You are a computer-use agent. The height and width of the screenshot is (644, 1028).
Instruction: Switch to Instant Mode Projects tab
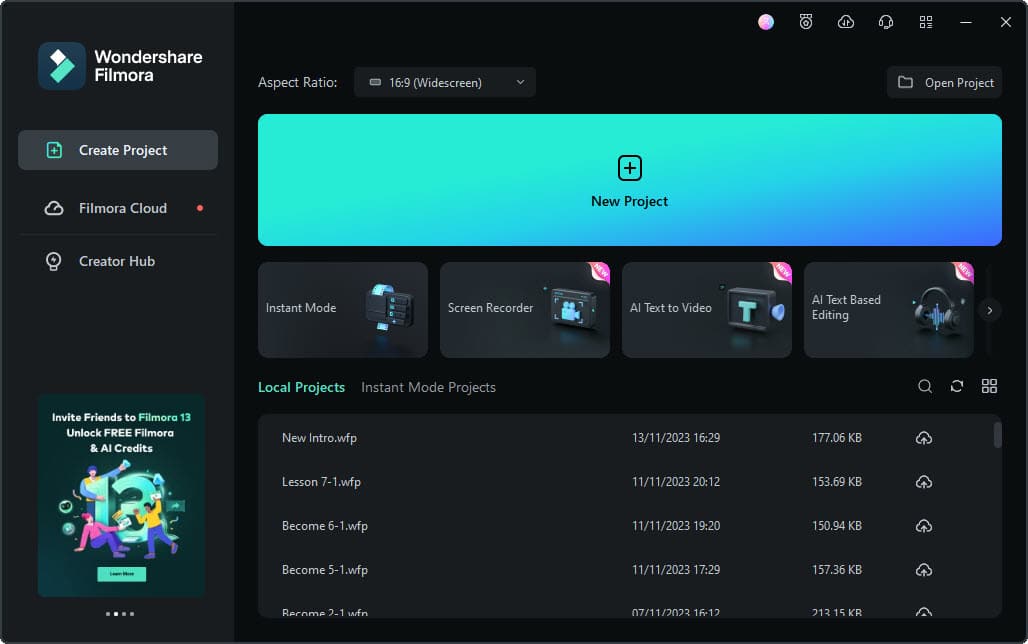(x=428, y=388)
